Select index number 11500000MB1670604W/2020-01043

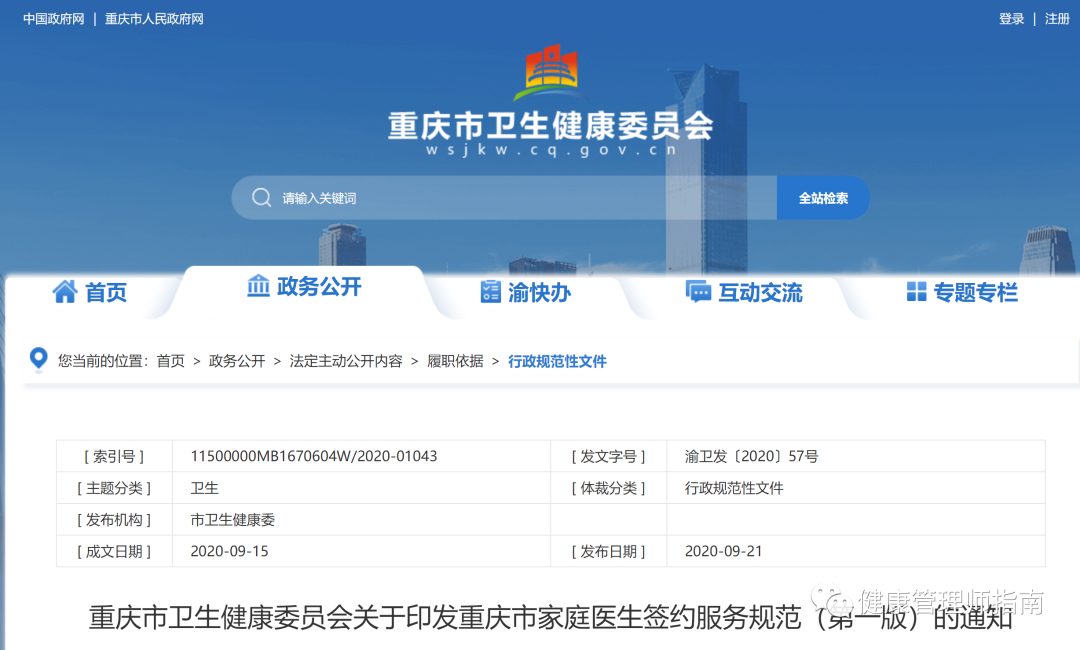point(313,456)
